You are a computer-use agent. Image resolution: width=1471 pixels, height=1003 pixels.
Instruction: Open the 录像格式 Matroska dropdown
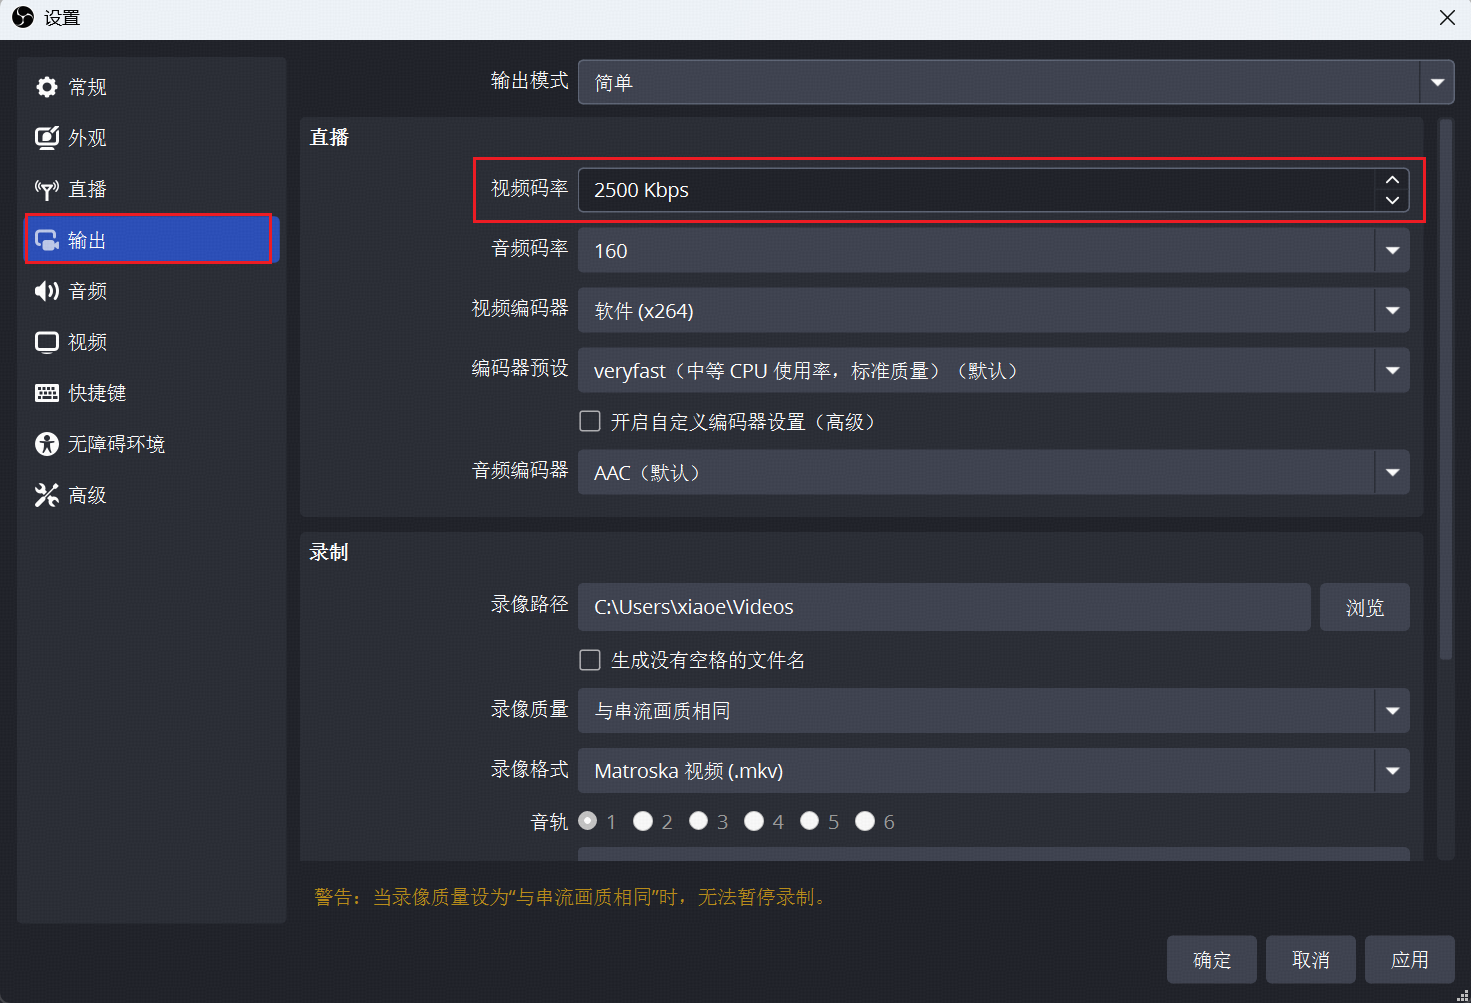(x=994, y=771)
